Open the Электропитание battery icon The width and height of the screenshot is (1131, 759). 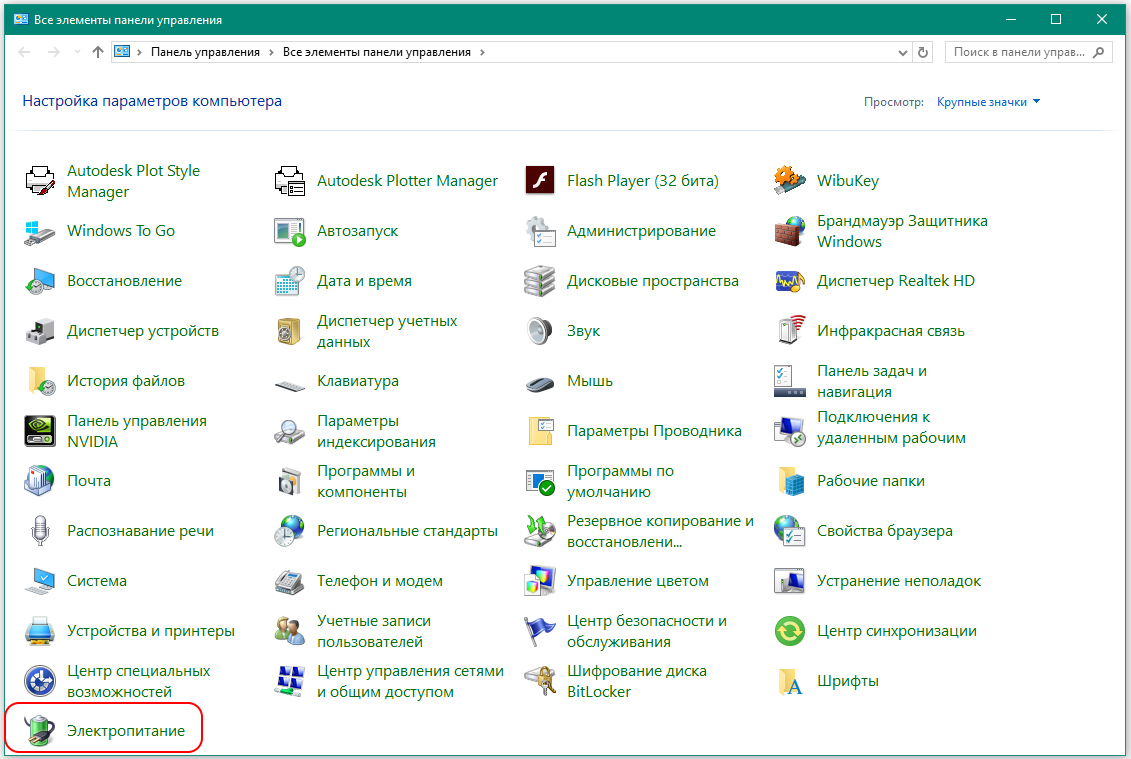(40, 731)
